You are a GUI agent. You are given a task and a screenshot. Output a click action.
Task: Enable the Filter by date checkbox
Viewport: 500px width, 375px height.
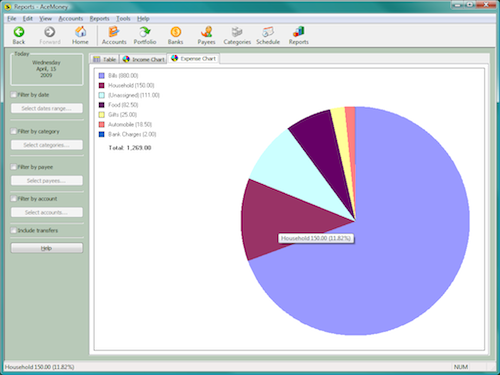tap(13, 95)
